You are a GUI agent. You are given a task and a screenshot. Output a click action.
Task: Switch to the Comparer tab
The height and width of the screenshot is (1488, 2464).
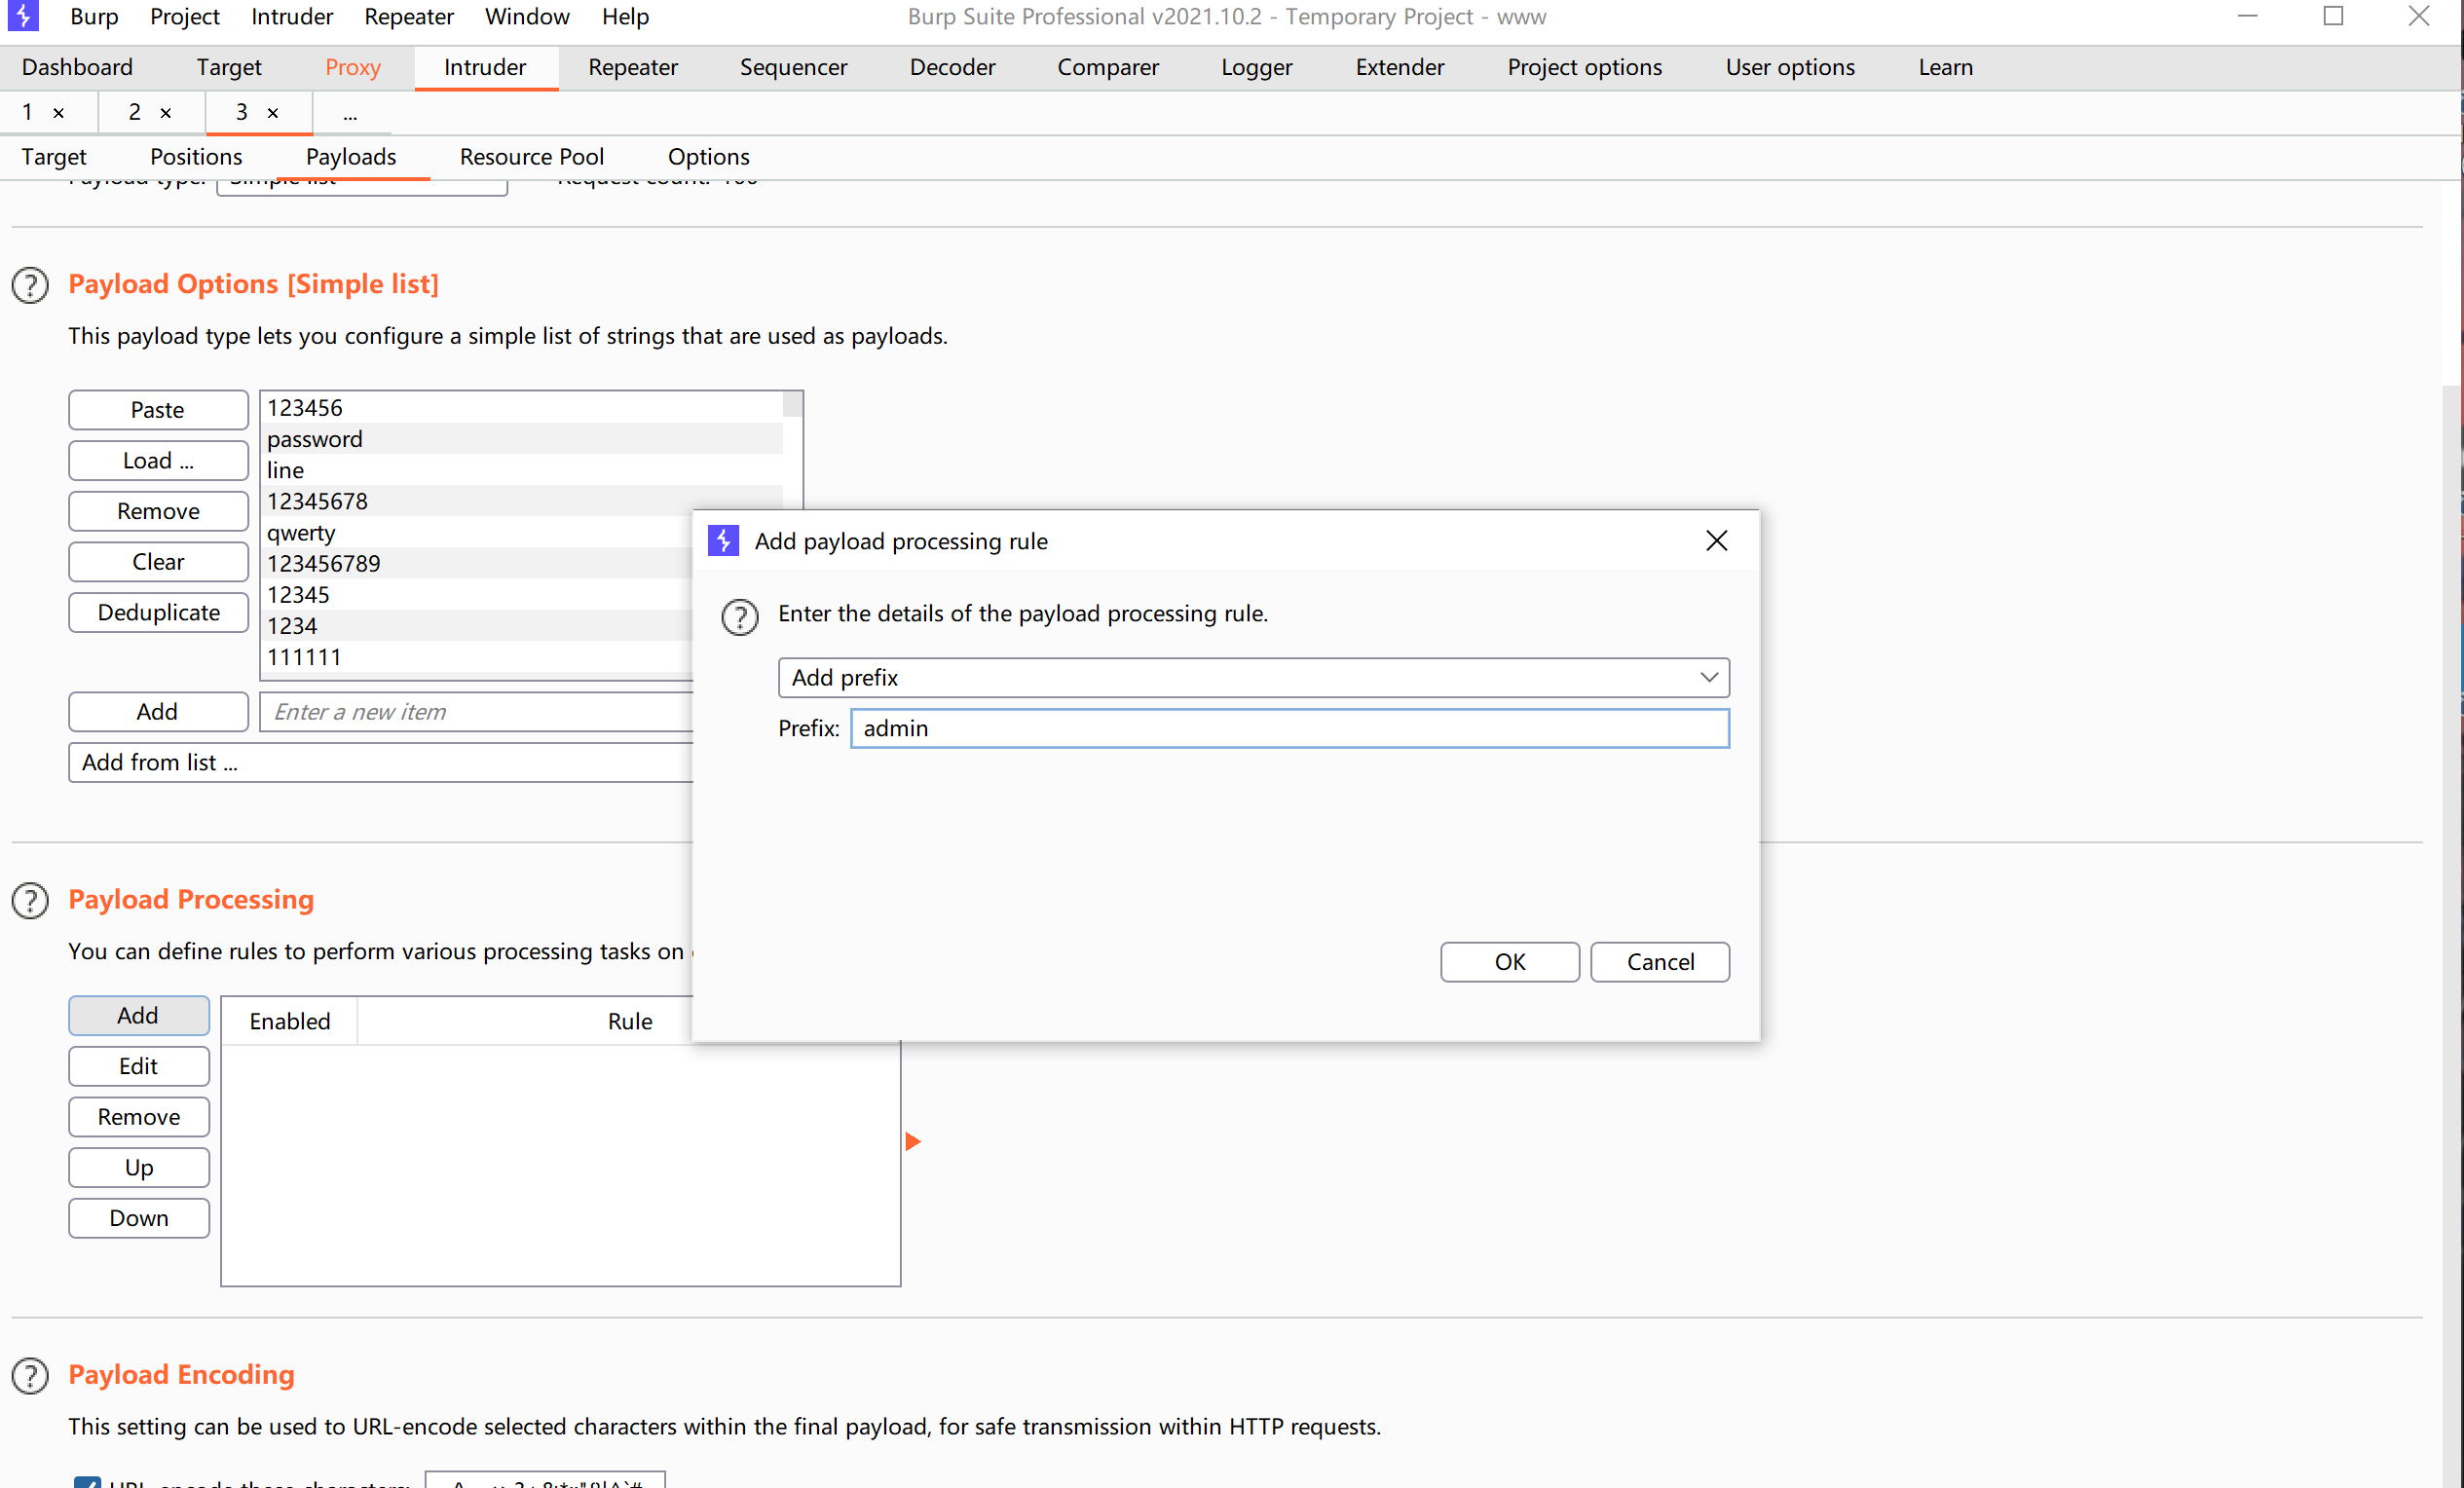(x=1108, y=67)
